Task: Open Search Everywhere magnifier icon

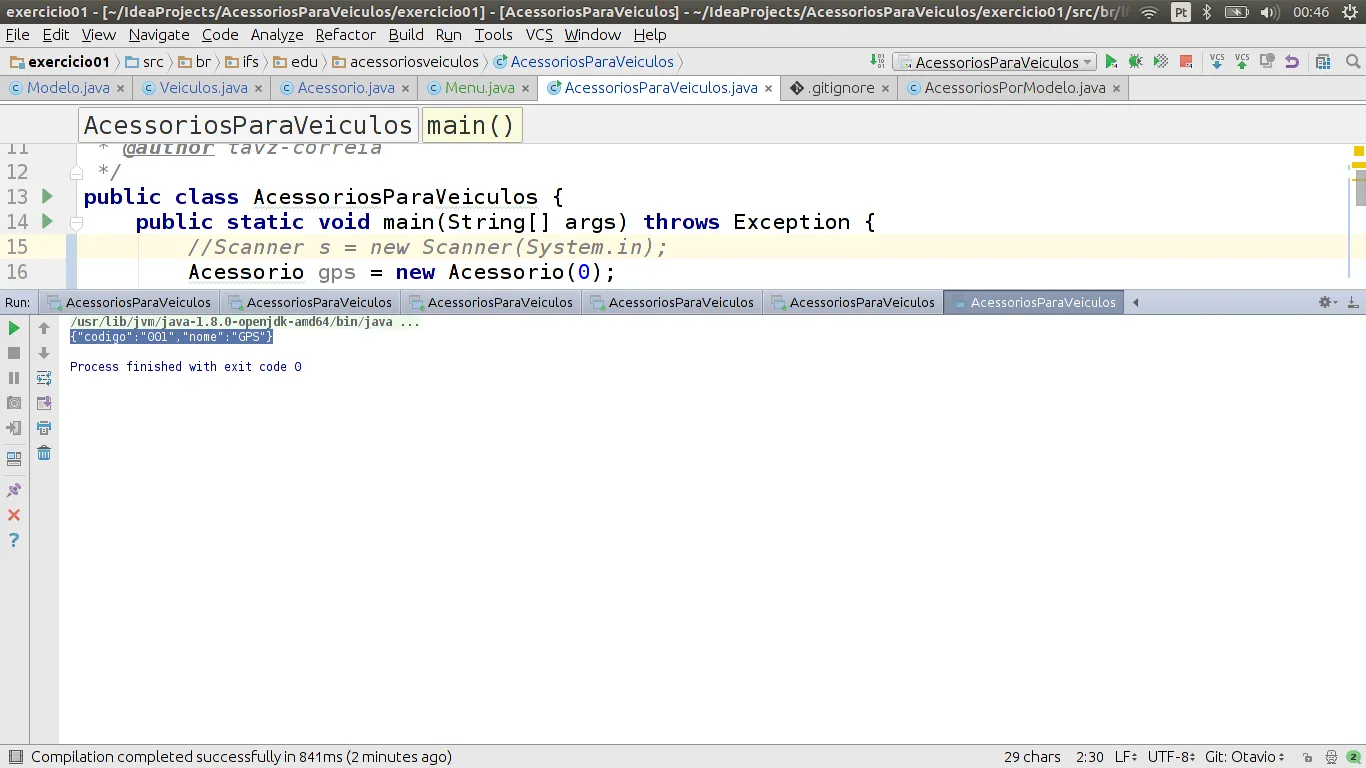Action: coord(1354,62)
